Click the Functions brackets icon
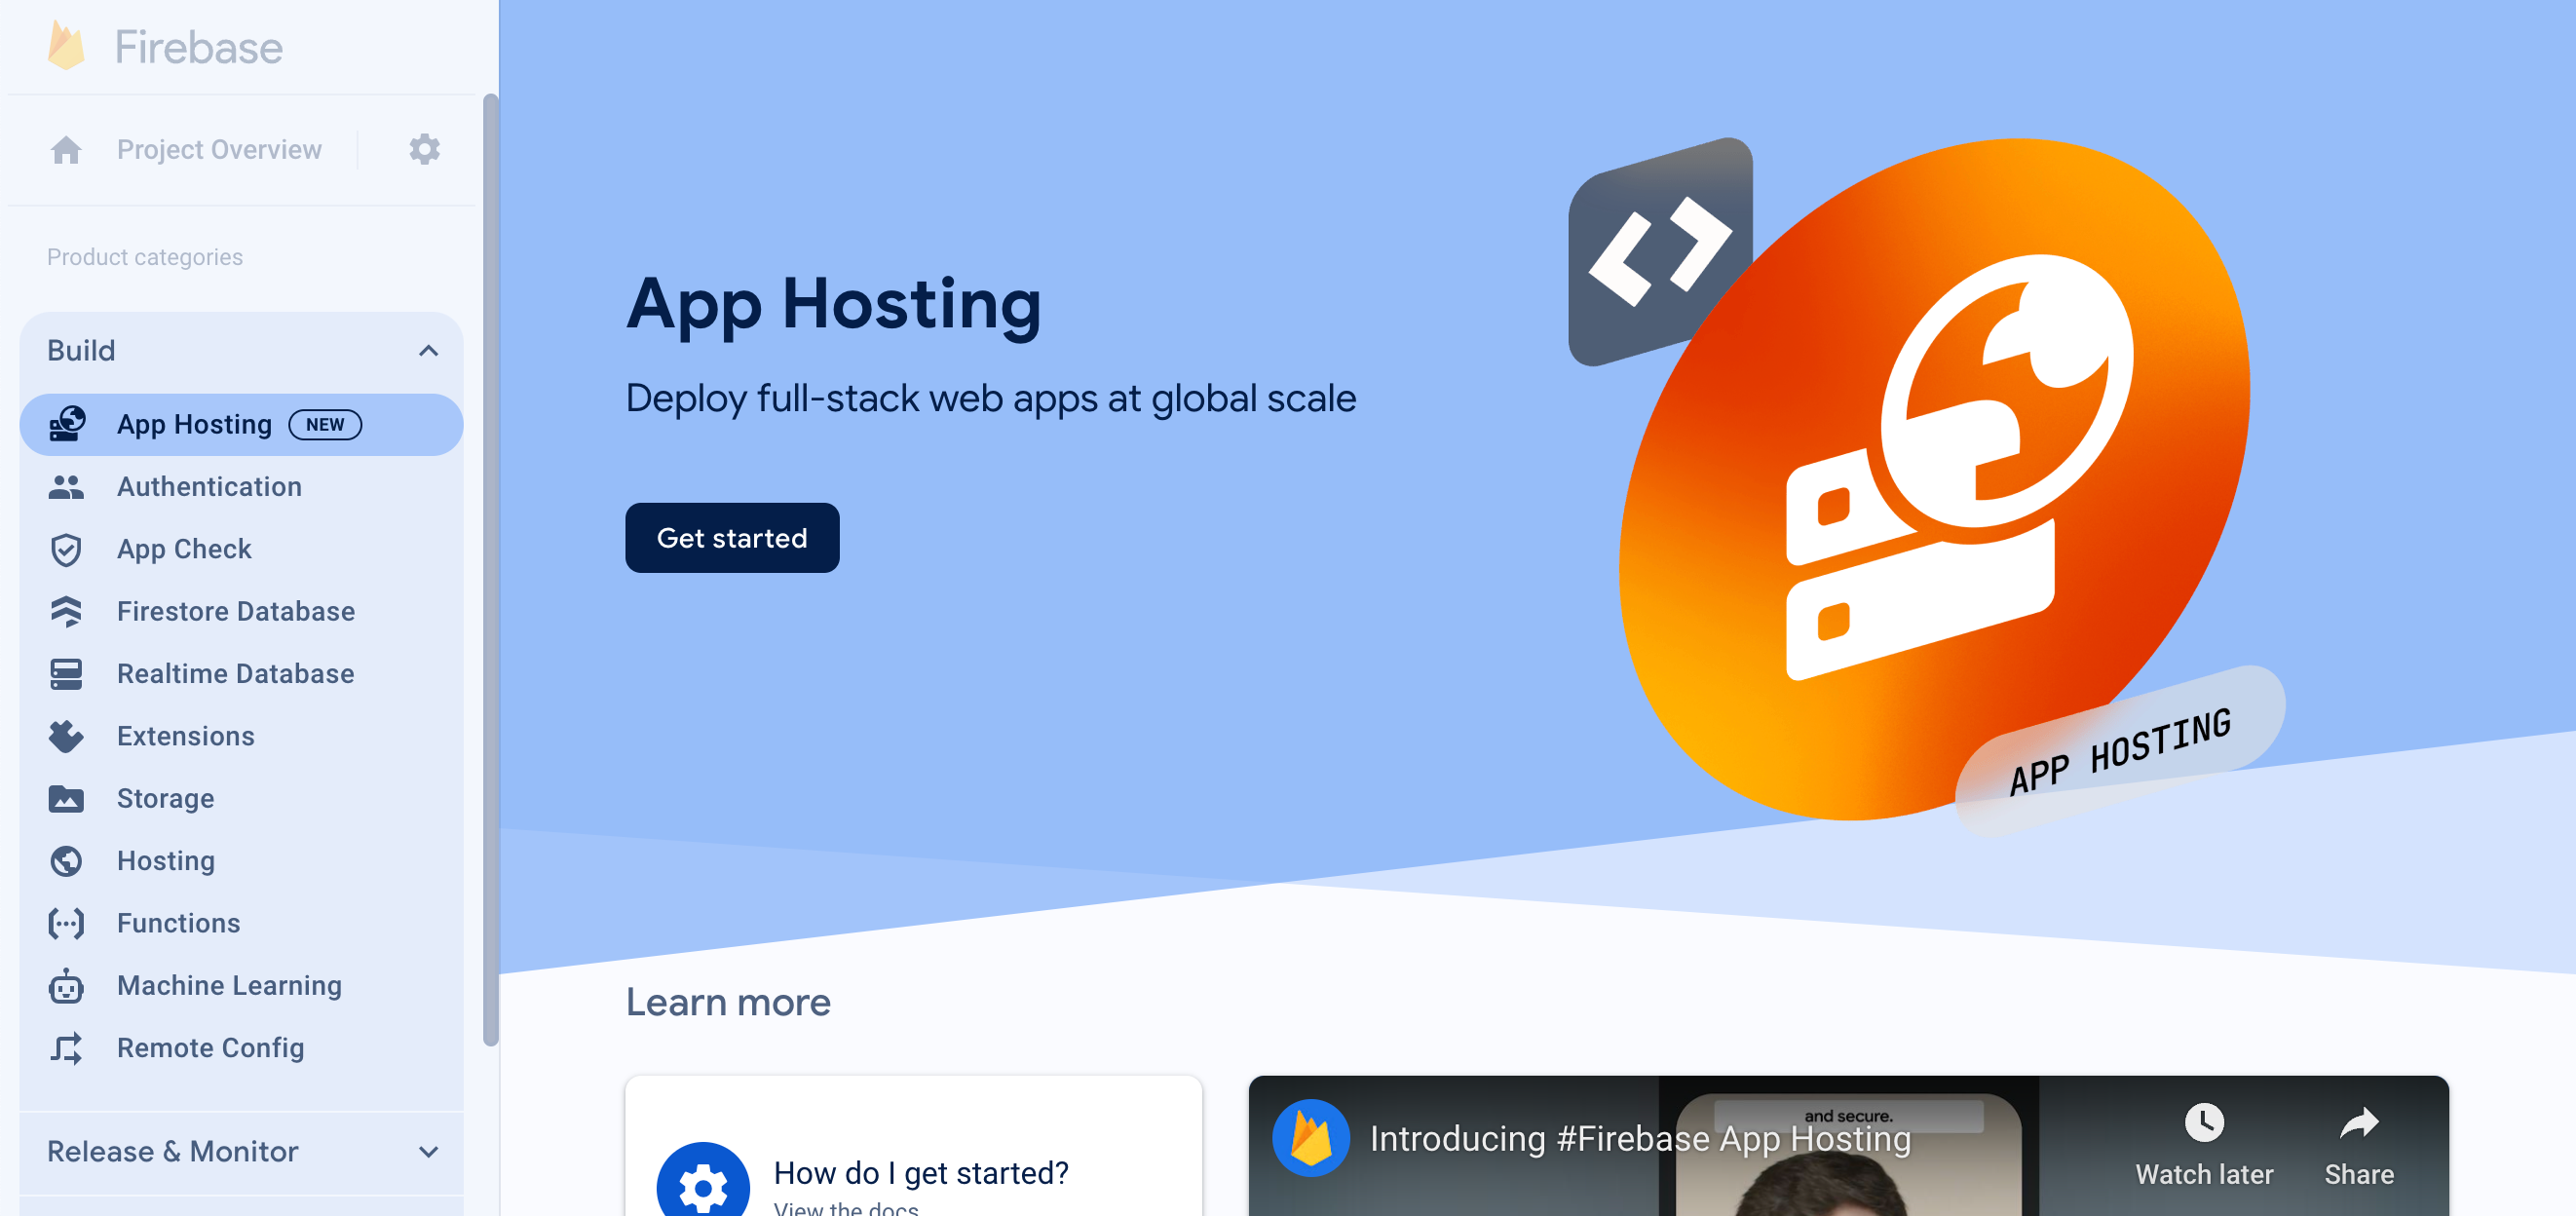 tap(65, 922)
